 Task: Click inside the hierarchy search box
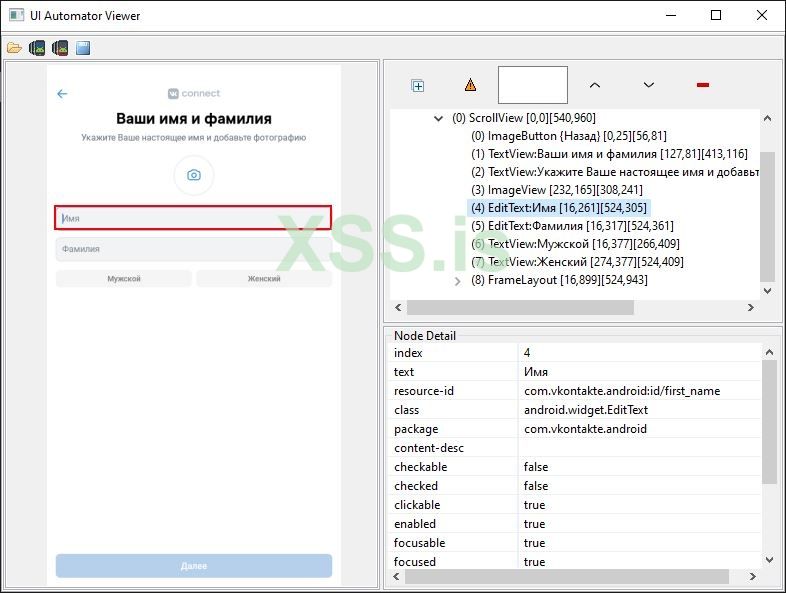coord(532,85)
